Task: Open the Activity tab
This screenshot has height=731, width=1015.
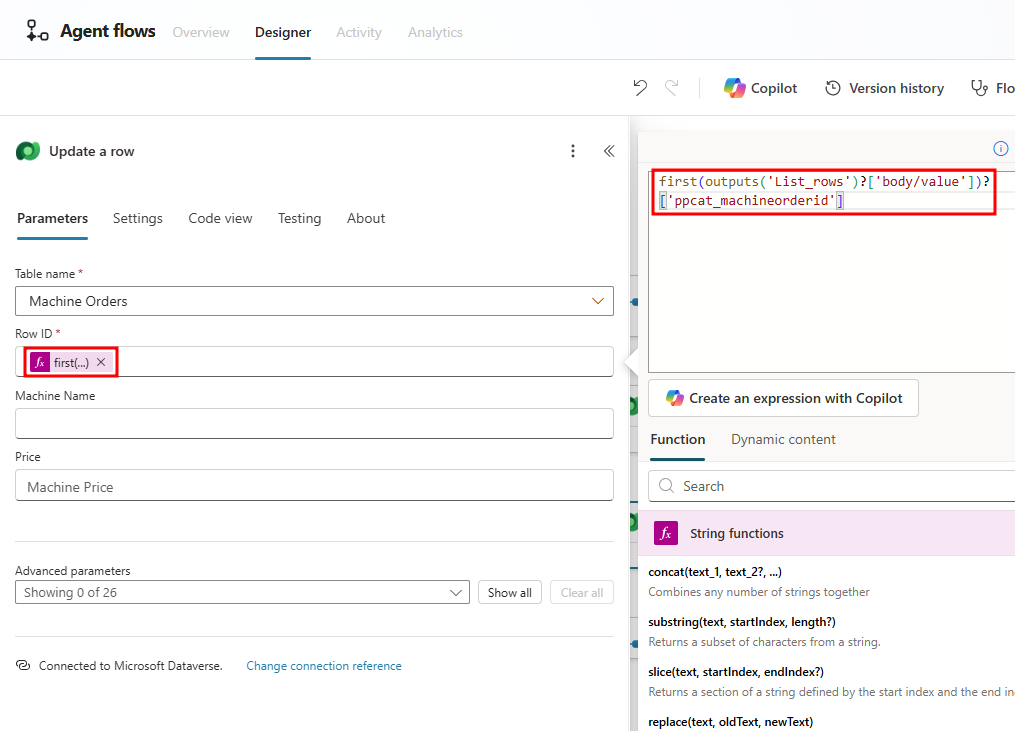Action: coord(359,32)
